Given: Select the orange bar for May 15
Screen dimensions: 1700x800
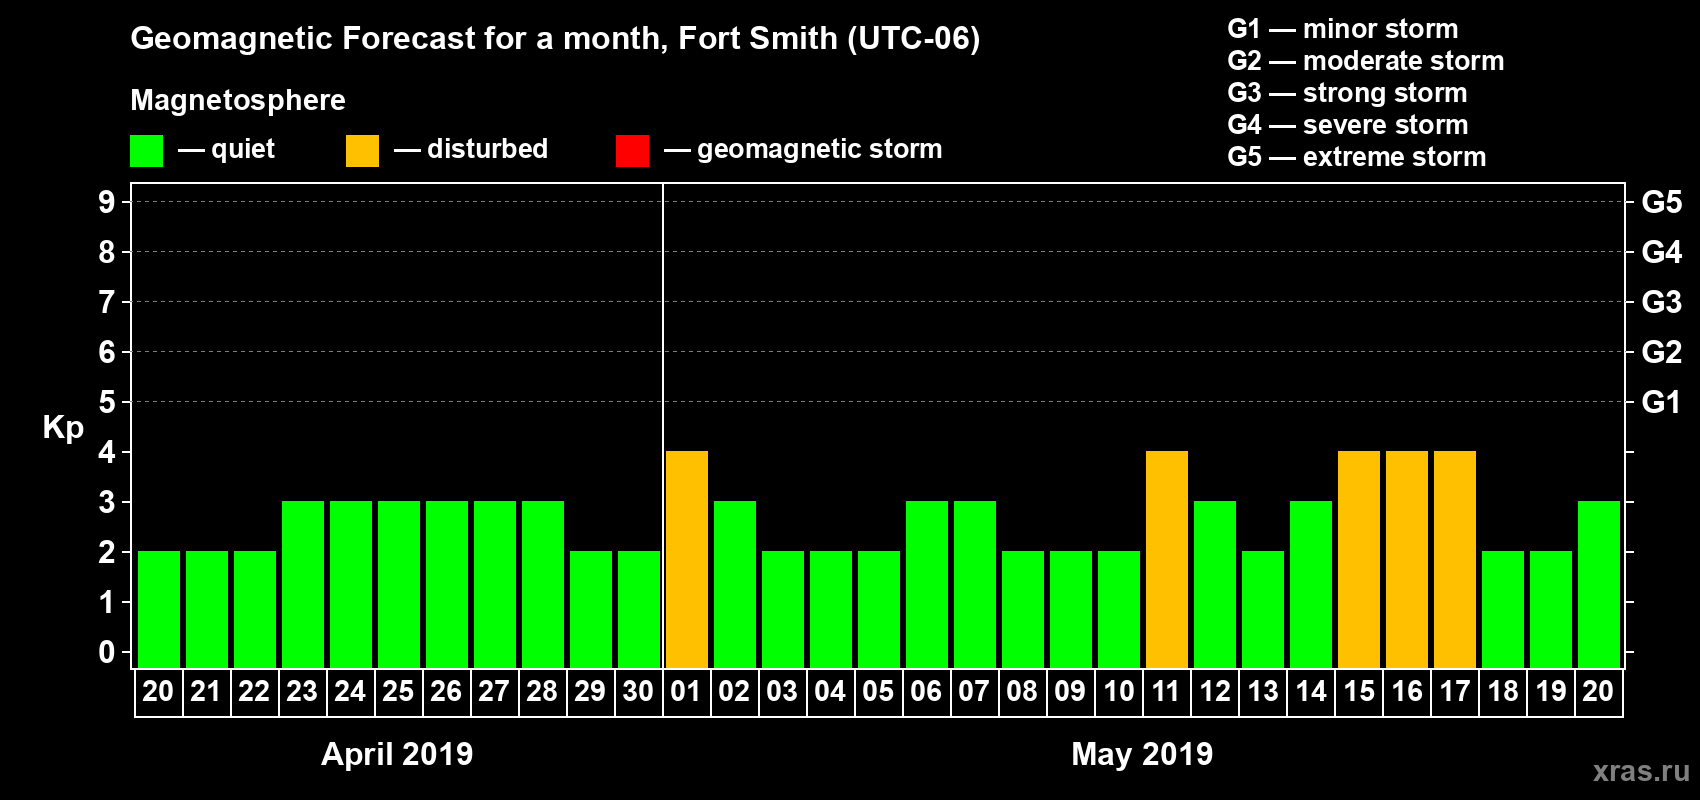Looking at the screenshot, I should pos(1359,560).
